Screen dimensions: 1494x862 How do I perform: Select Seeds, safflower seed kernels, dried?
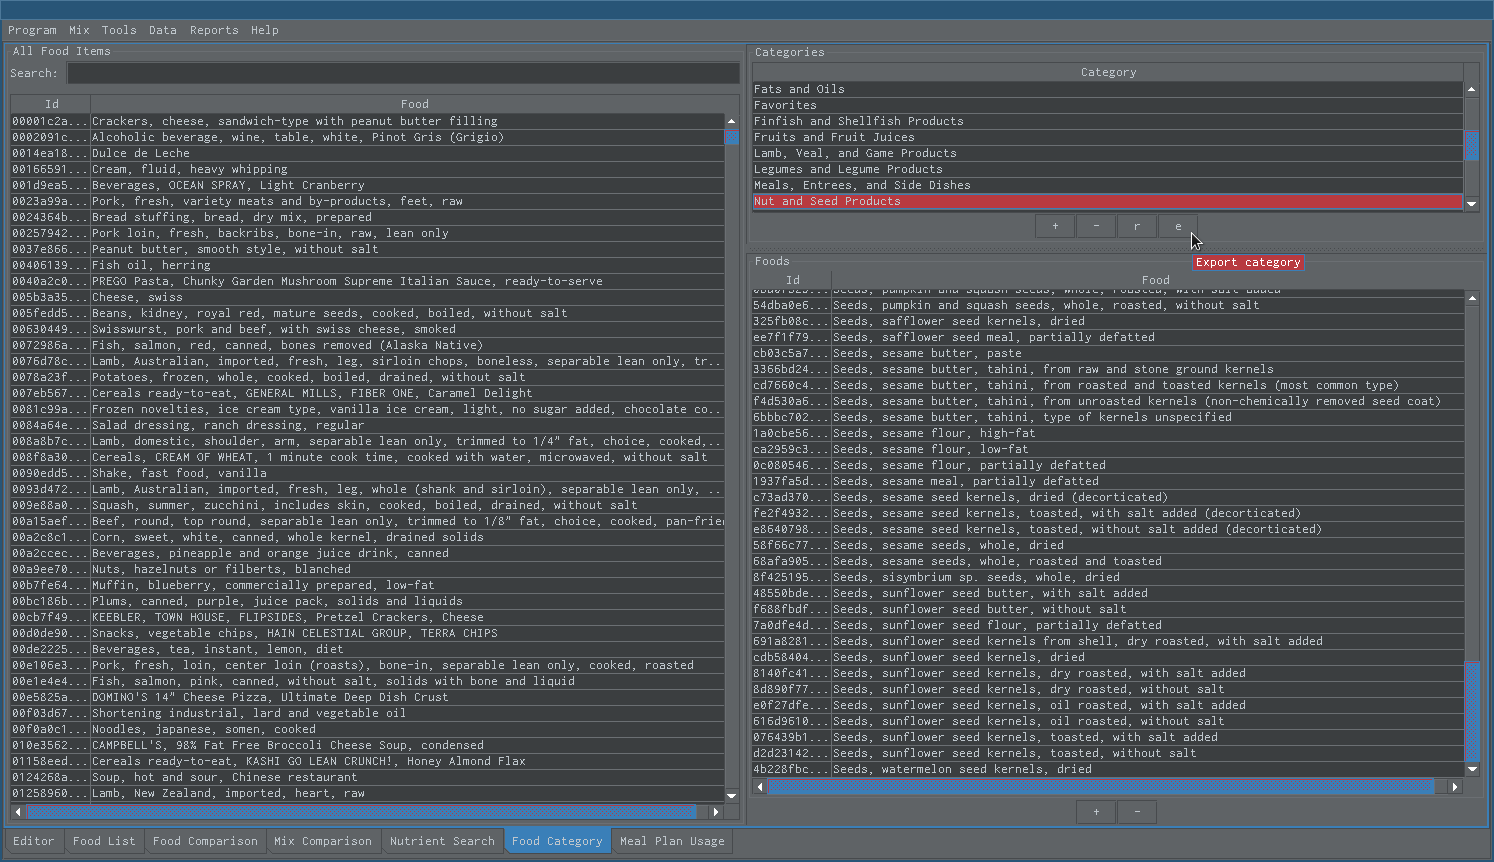(1108, 321)
